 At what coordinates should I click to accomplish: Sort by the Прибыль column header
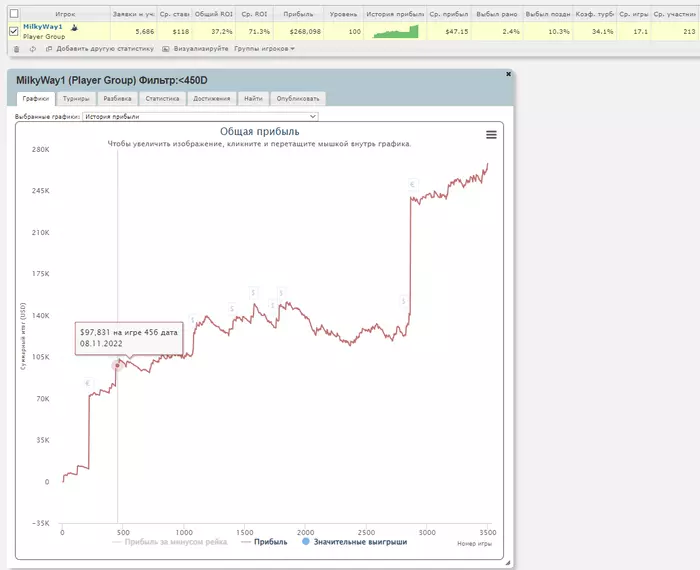(x=298, y=14)
